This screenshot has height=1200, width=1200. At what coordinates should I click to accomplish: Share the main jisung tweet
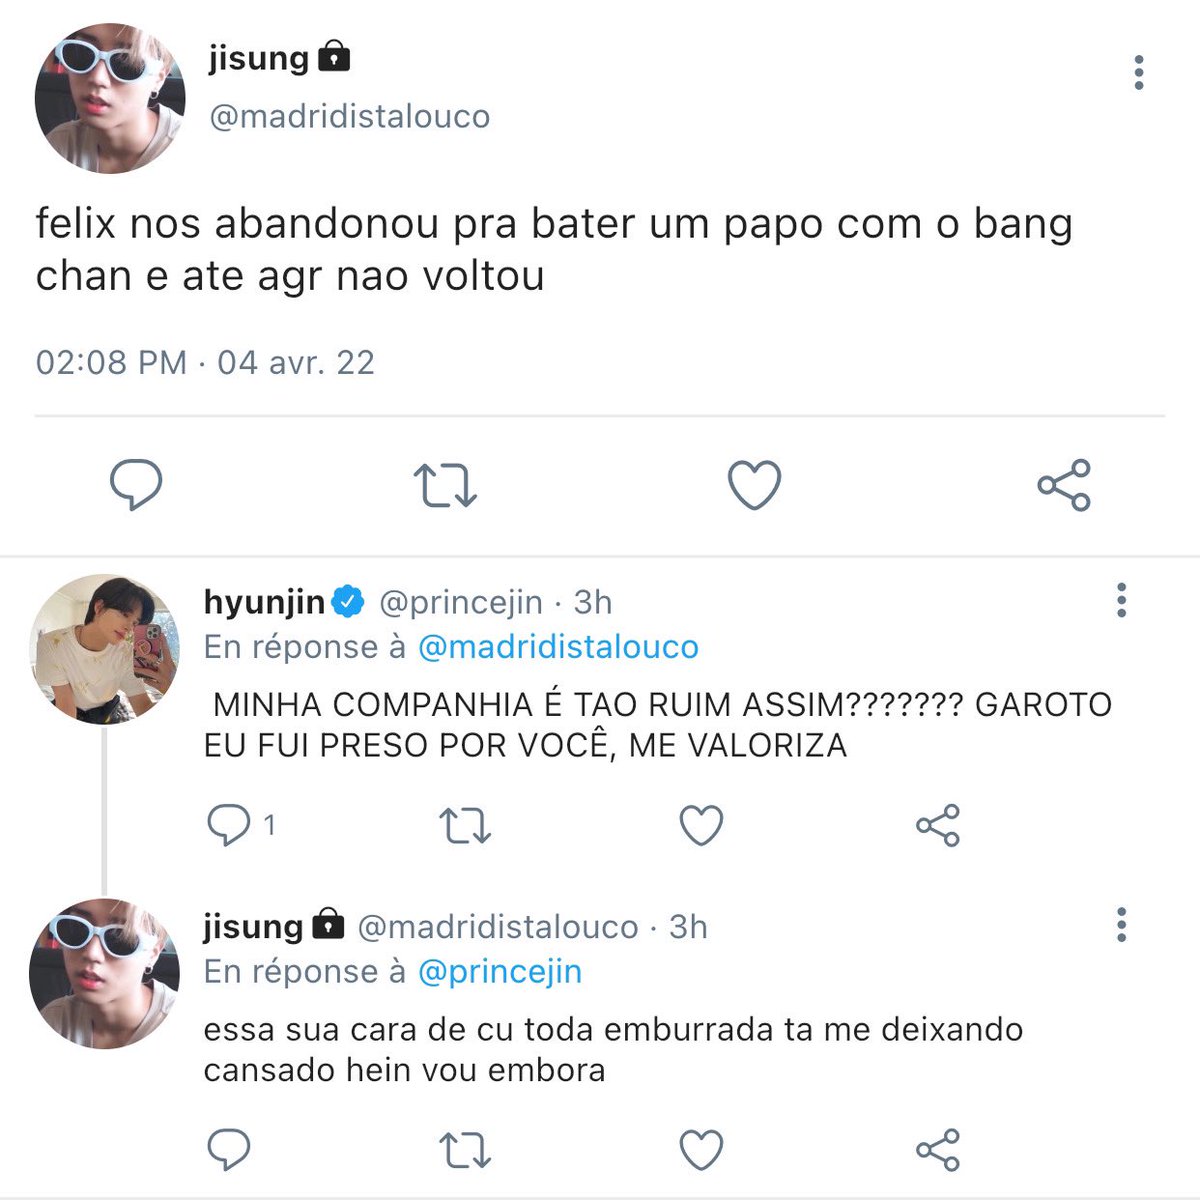coord(1063,485)
